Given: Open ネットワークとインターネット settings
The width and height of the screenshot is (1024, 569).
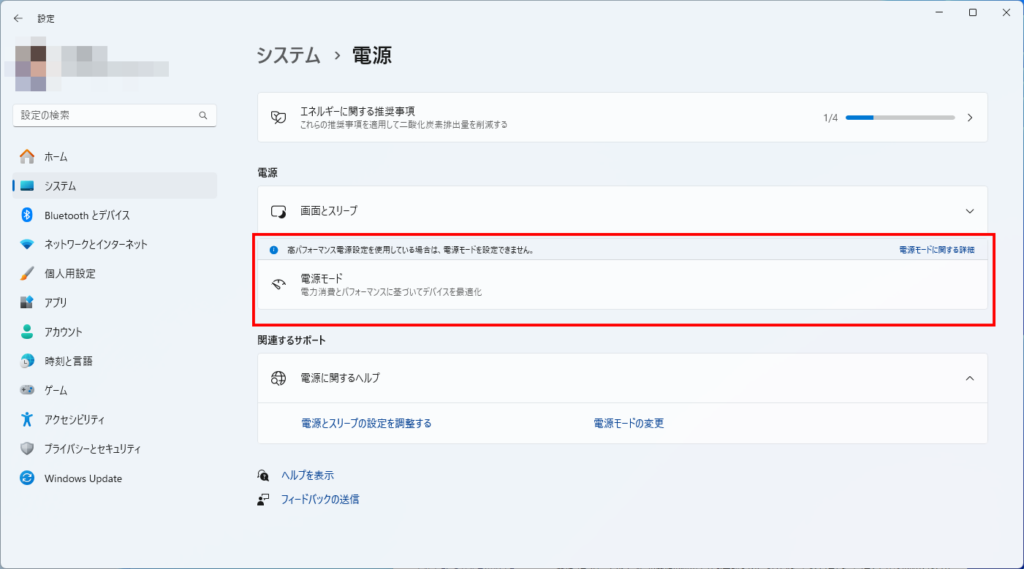Looking at the screenshot, I should point(115,244).
